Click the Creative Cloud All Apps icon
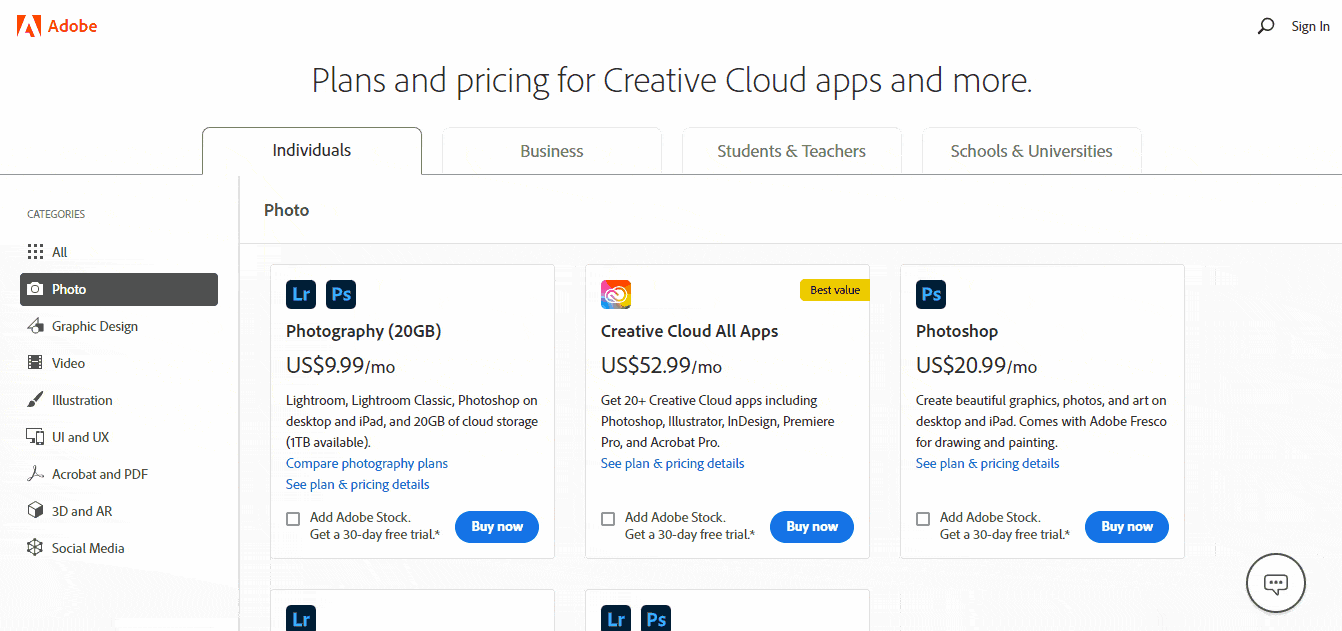Viewport: 1342px width, 631px height. tap(616, 294)
